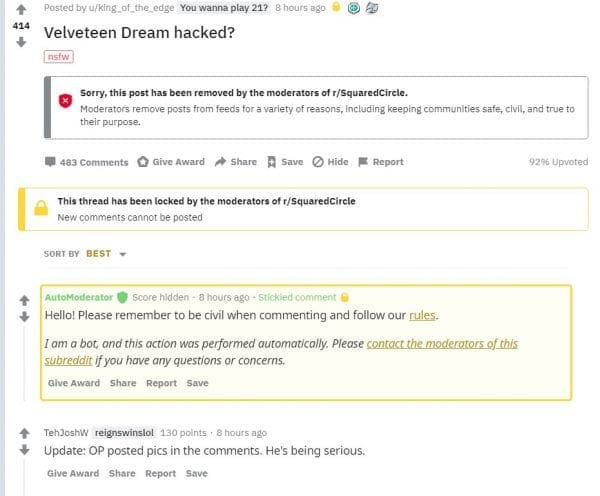Click contact the moderators of this subreddit
This screenshot has height=496, width=600.
click(x=442, y=344)
